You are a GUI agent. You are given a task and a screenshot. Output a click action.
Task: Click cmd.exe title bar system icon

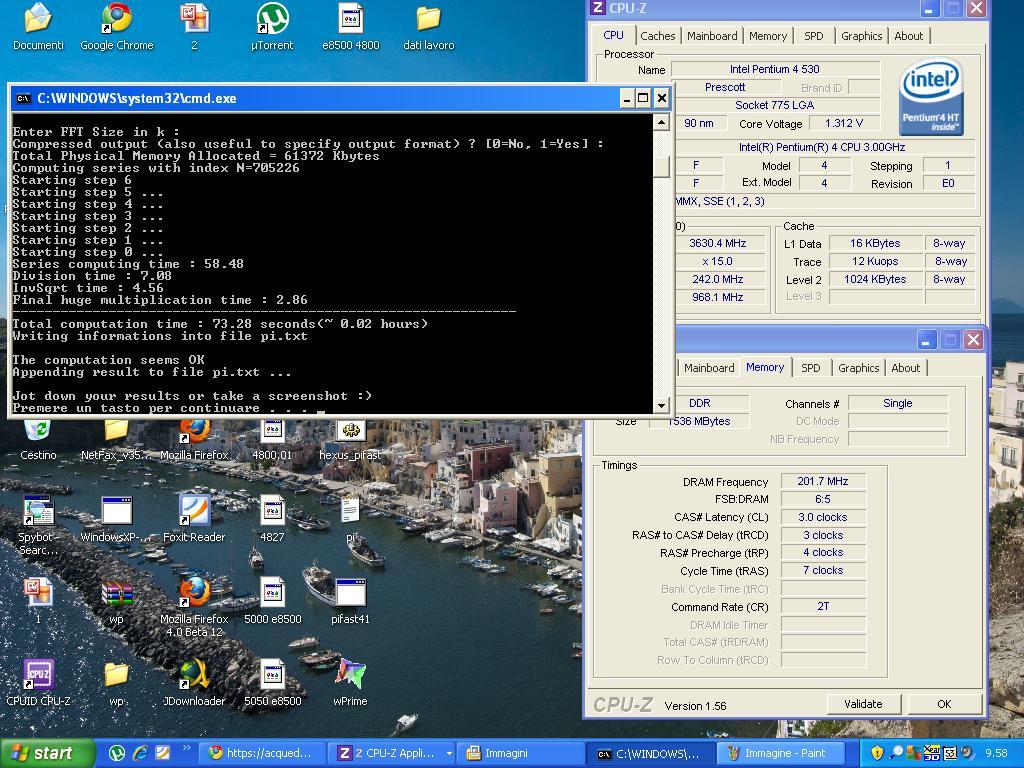pyautogui.click(x=24, y=99)
